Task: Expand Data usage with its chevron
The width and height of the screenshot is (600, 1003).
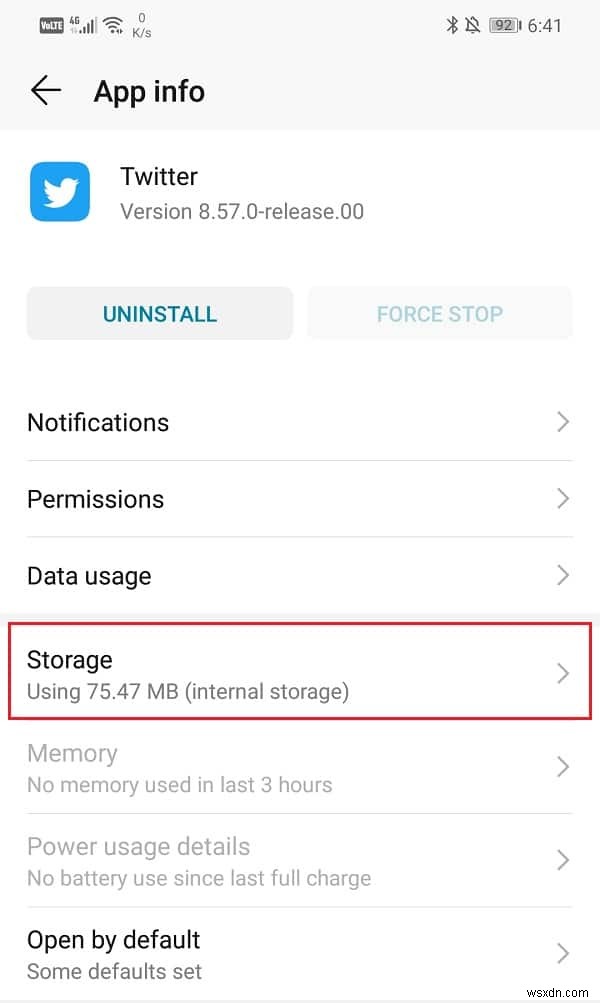Action: pos(563,575)
